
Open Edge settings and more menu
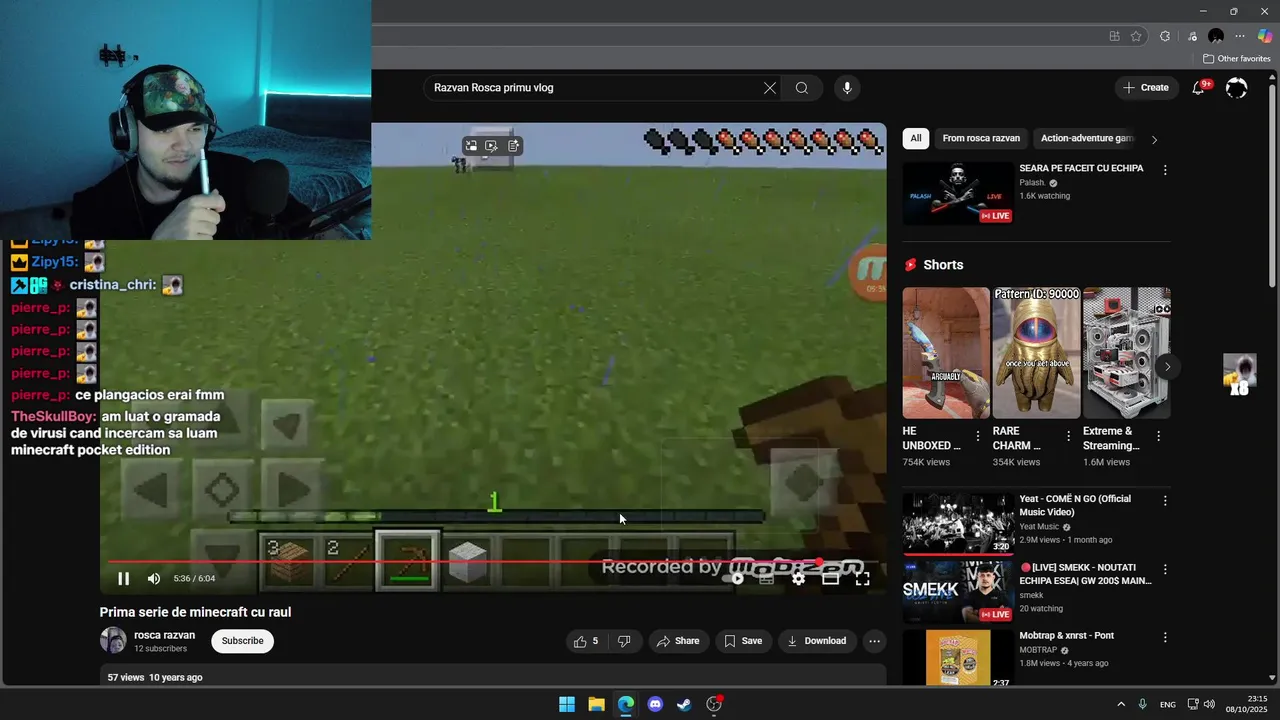[x=1240, y=36]
